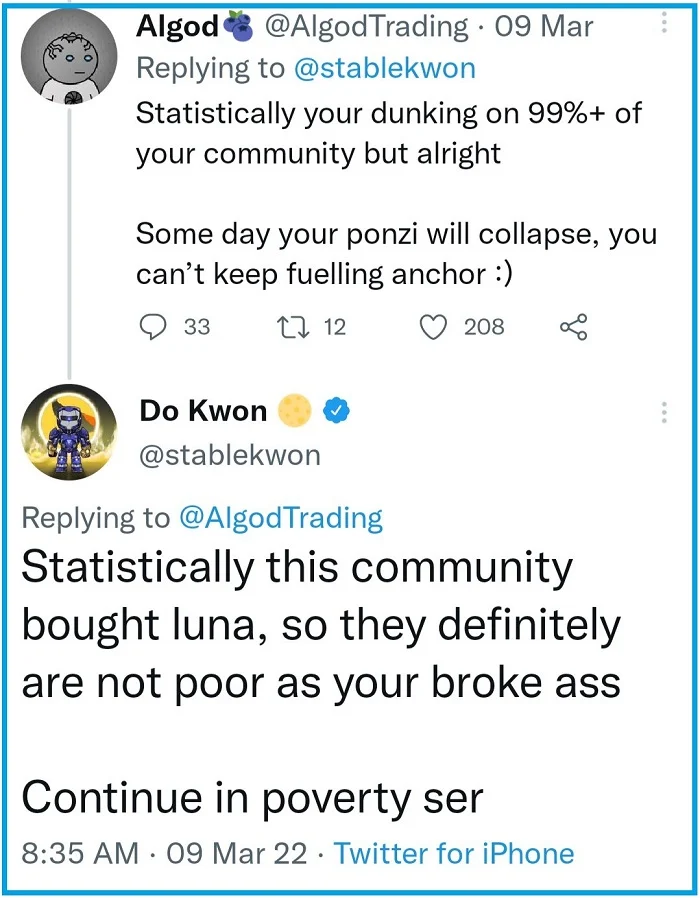Click the blueberry emoji next to Algod
This screenshot has width=700, height=898.
[x=238, y=26]
